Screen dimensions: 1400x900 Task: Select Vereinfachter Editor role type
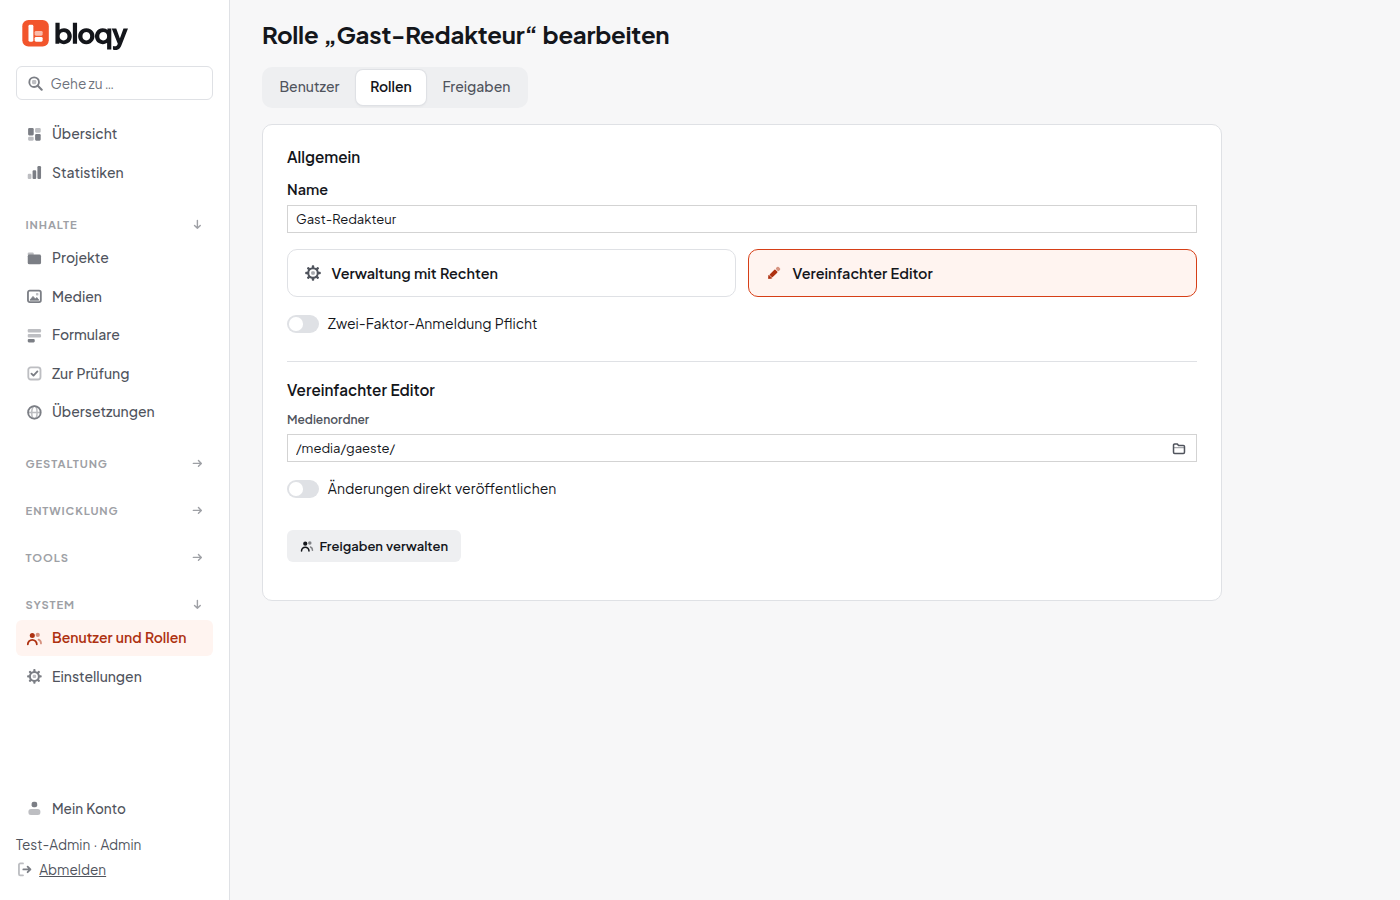972,273
